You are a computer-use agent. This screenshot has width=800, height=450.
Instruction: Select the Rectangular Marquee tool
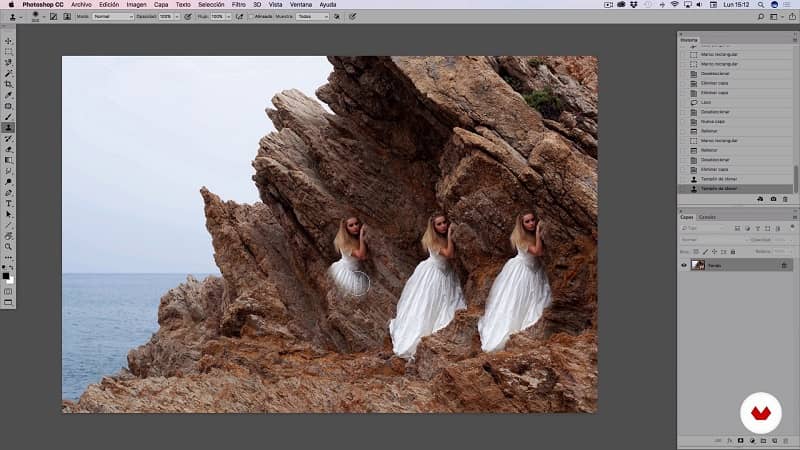coord(8,52)
